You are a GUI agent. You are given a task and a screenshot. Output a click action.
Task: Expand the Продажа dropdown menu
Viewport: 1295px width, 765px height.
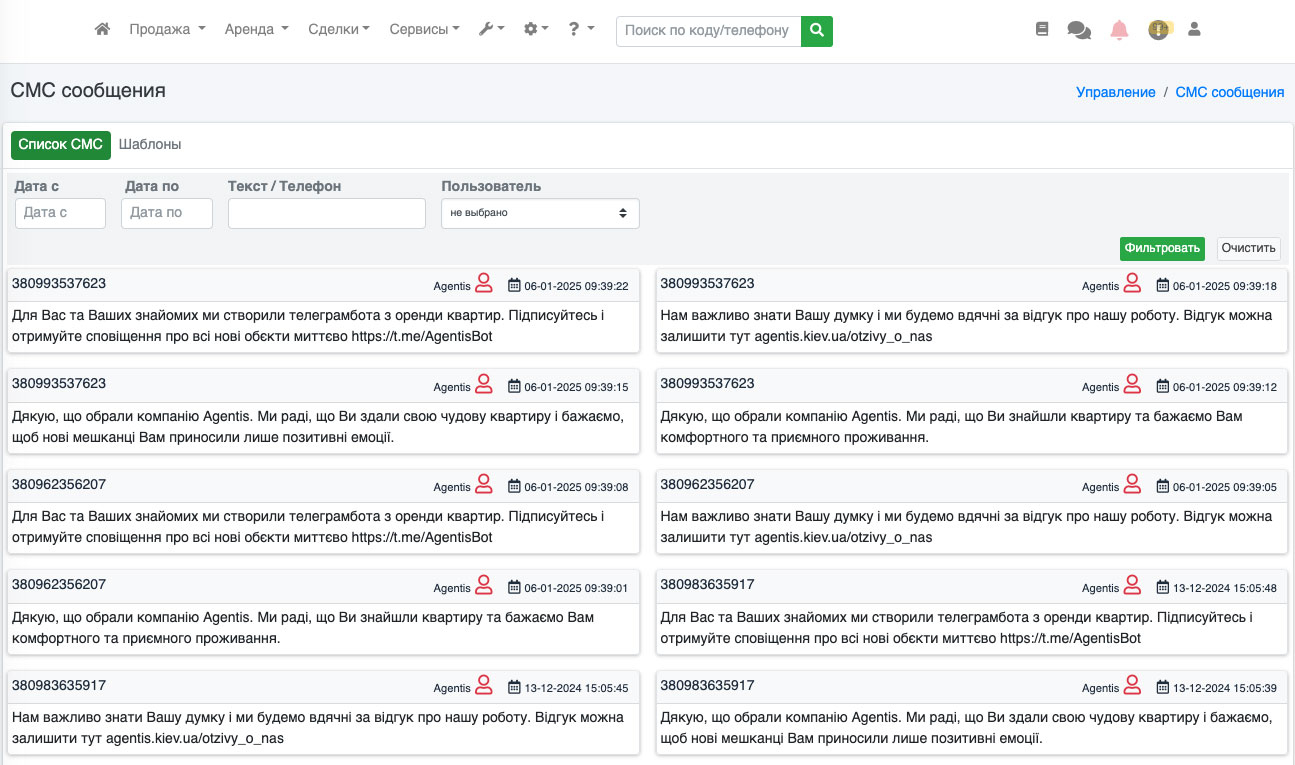pyautogui.click(x=167, y=30)
